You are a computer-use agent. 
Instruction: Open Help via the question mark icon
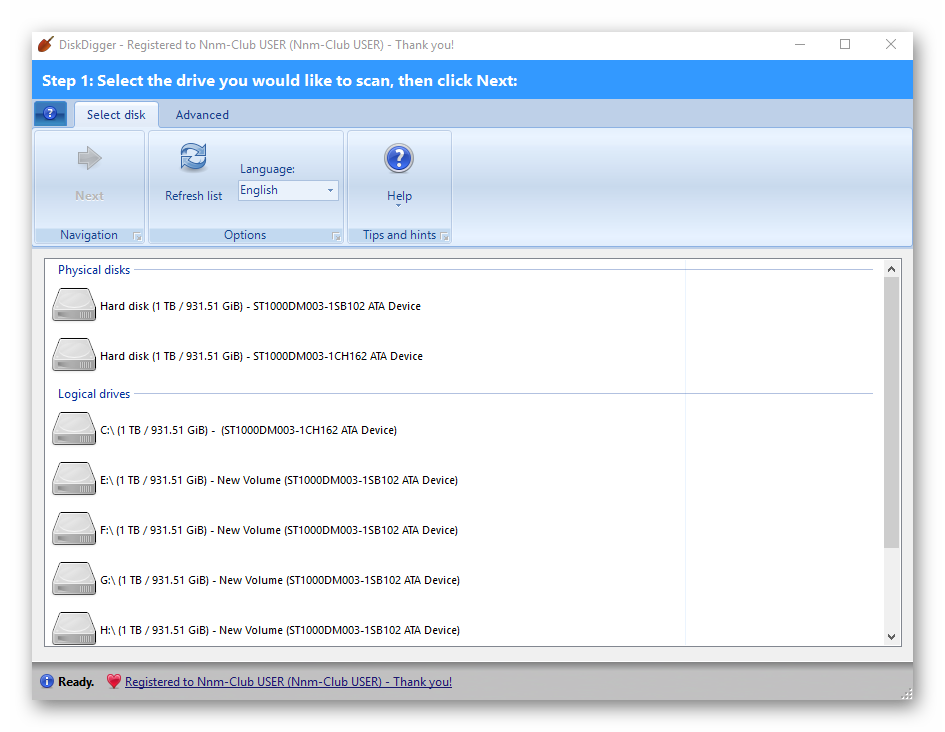pos(399,158)
